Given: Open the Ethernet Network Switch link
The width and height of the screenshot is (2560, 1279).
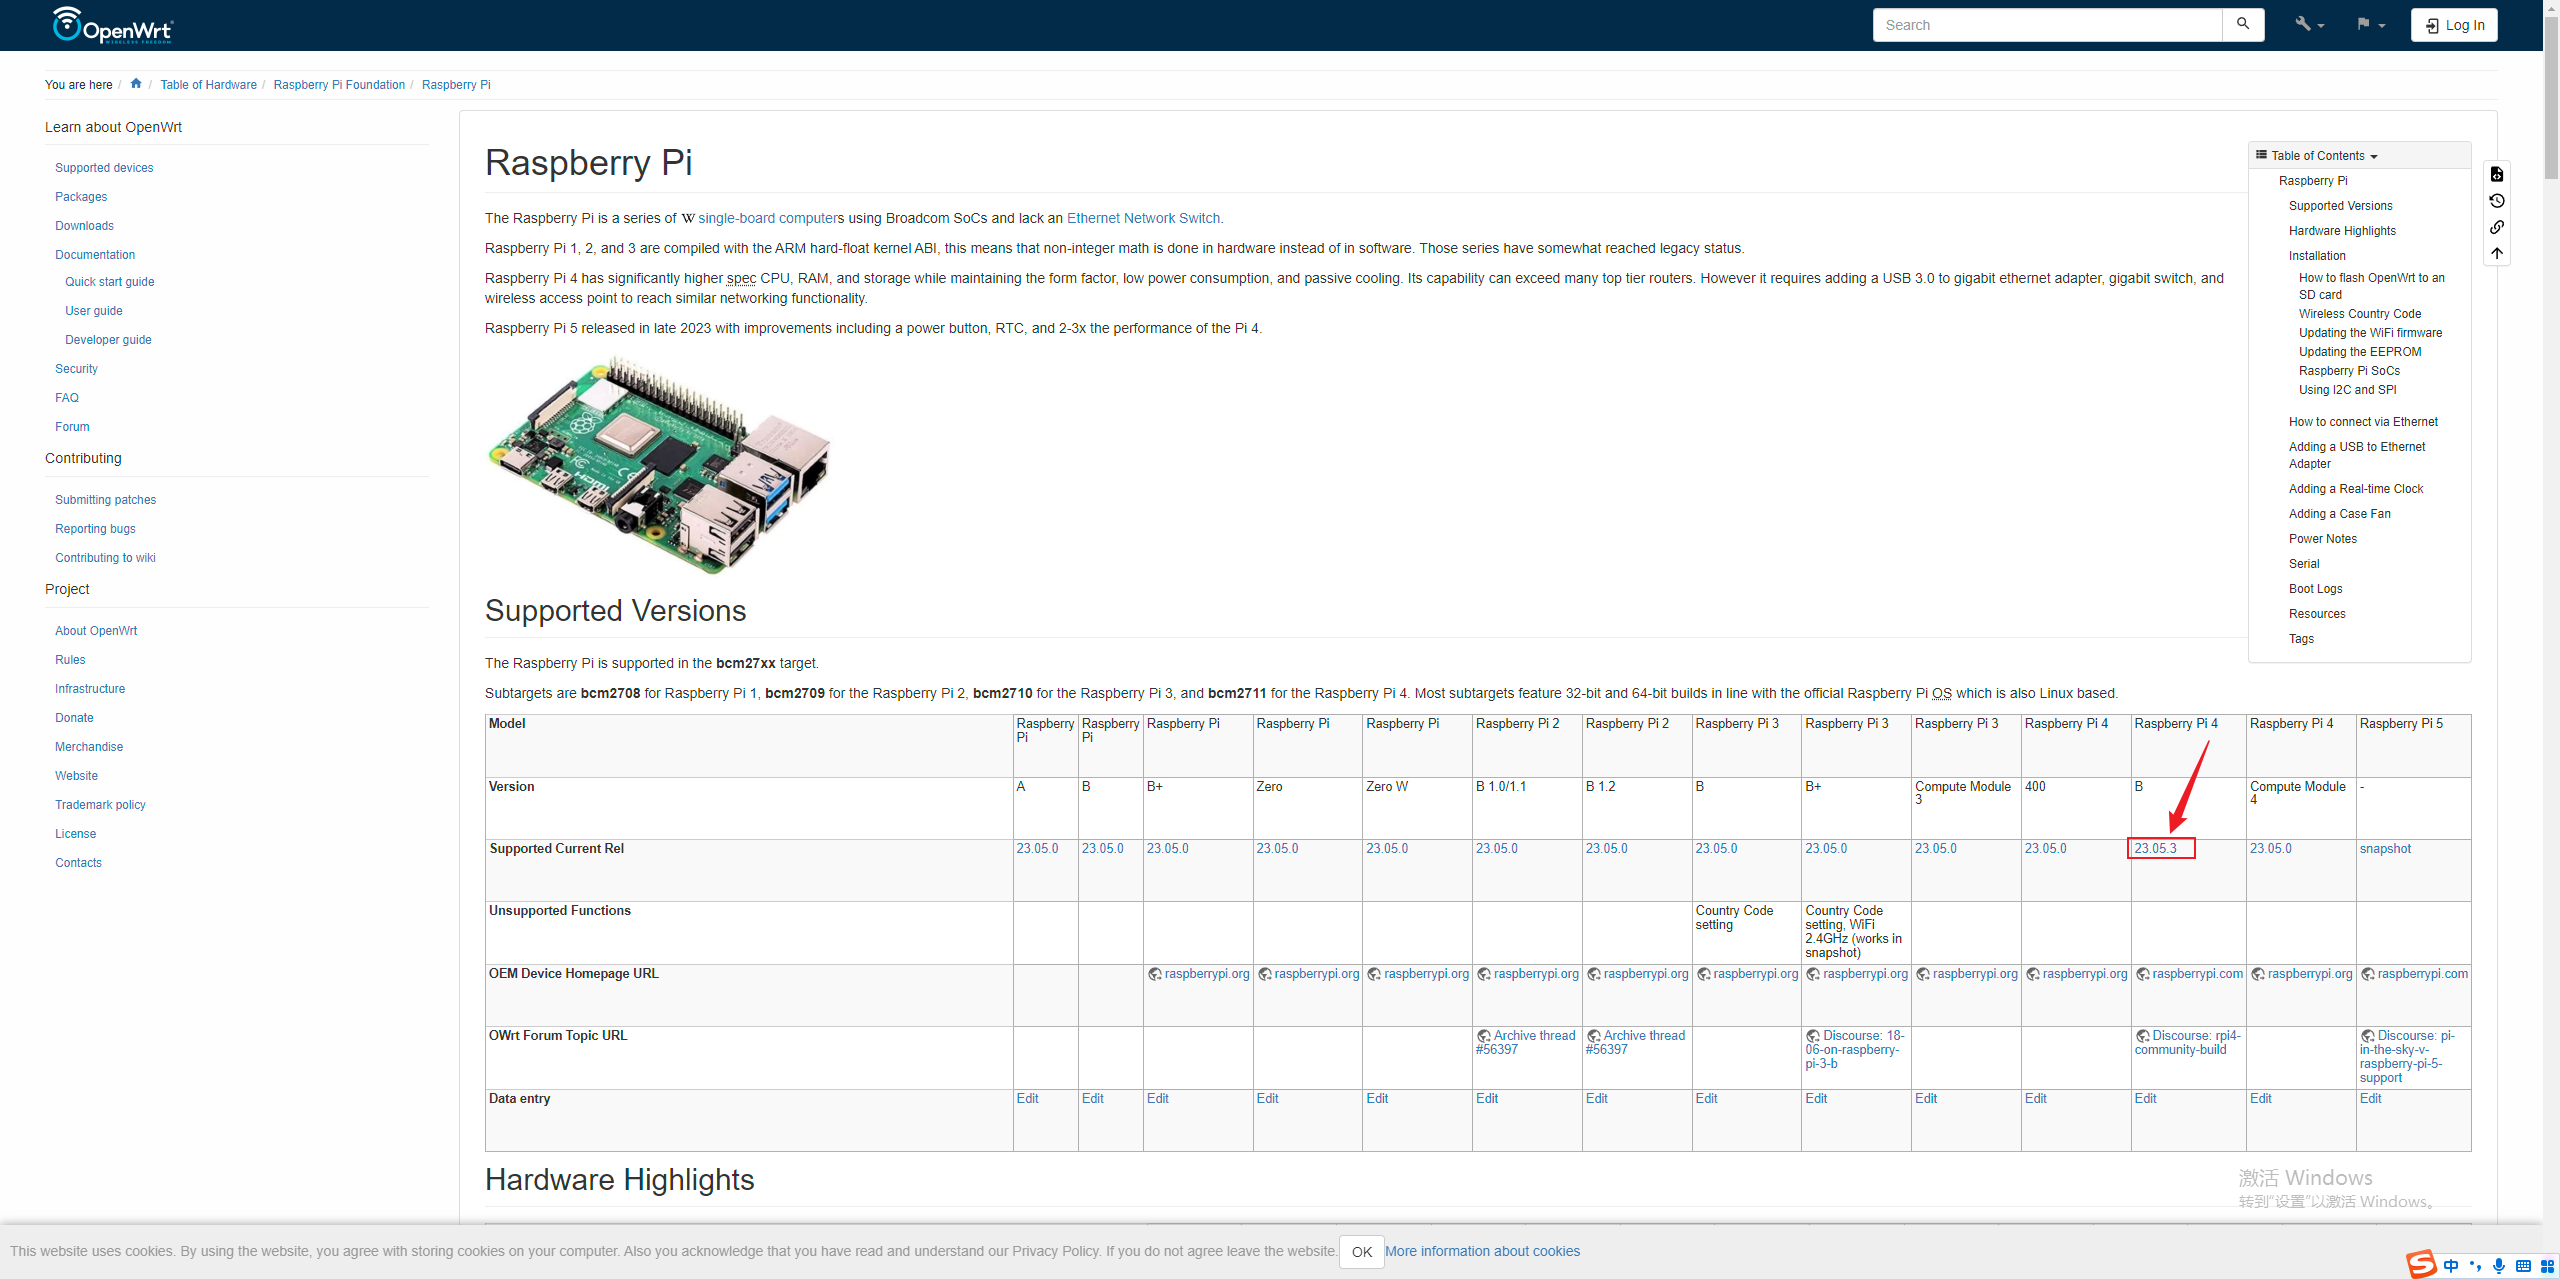Looking at the screenshot, I should point(1143,218).
